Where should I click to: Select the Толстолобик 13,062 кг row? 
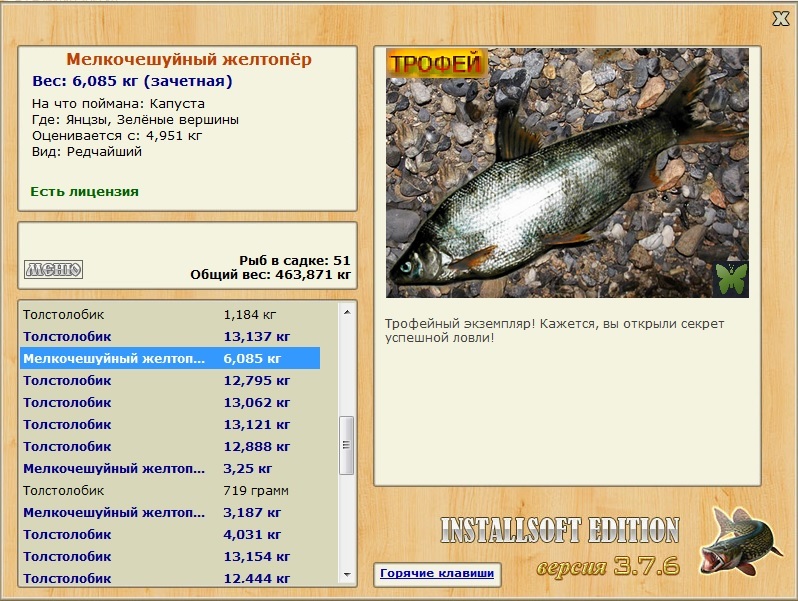(x=170, y=403)
